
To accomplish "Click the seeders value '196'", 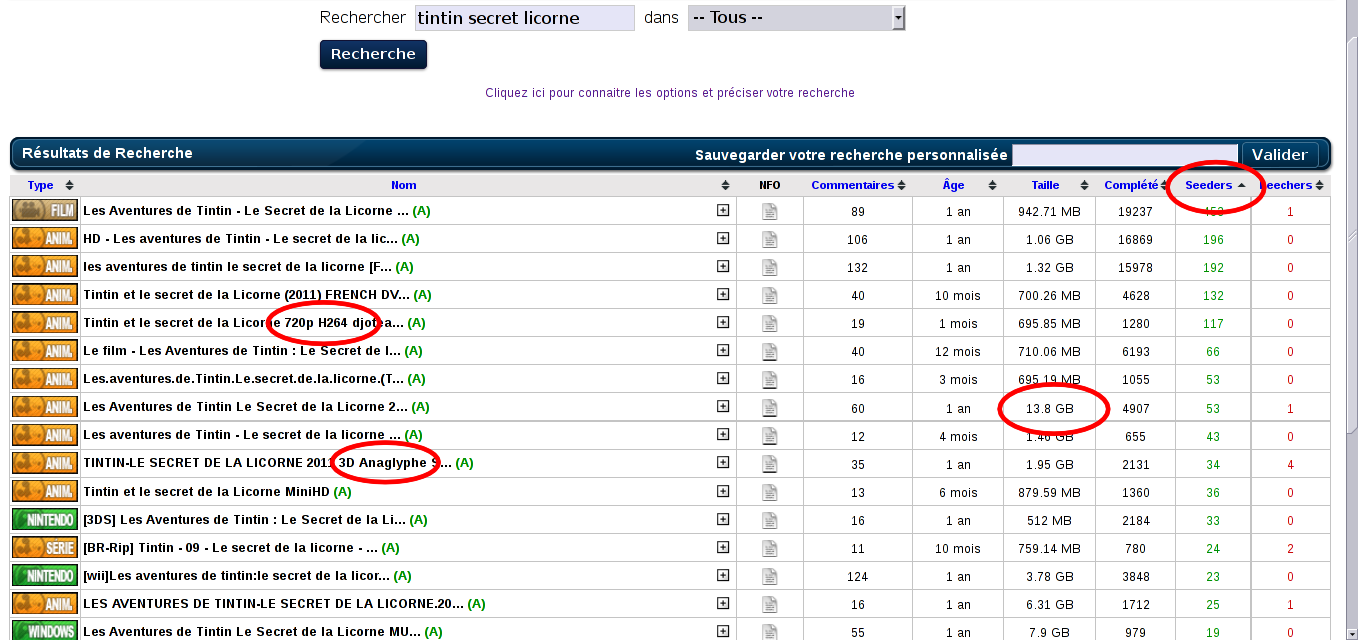I will (1214, 239).
